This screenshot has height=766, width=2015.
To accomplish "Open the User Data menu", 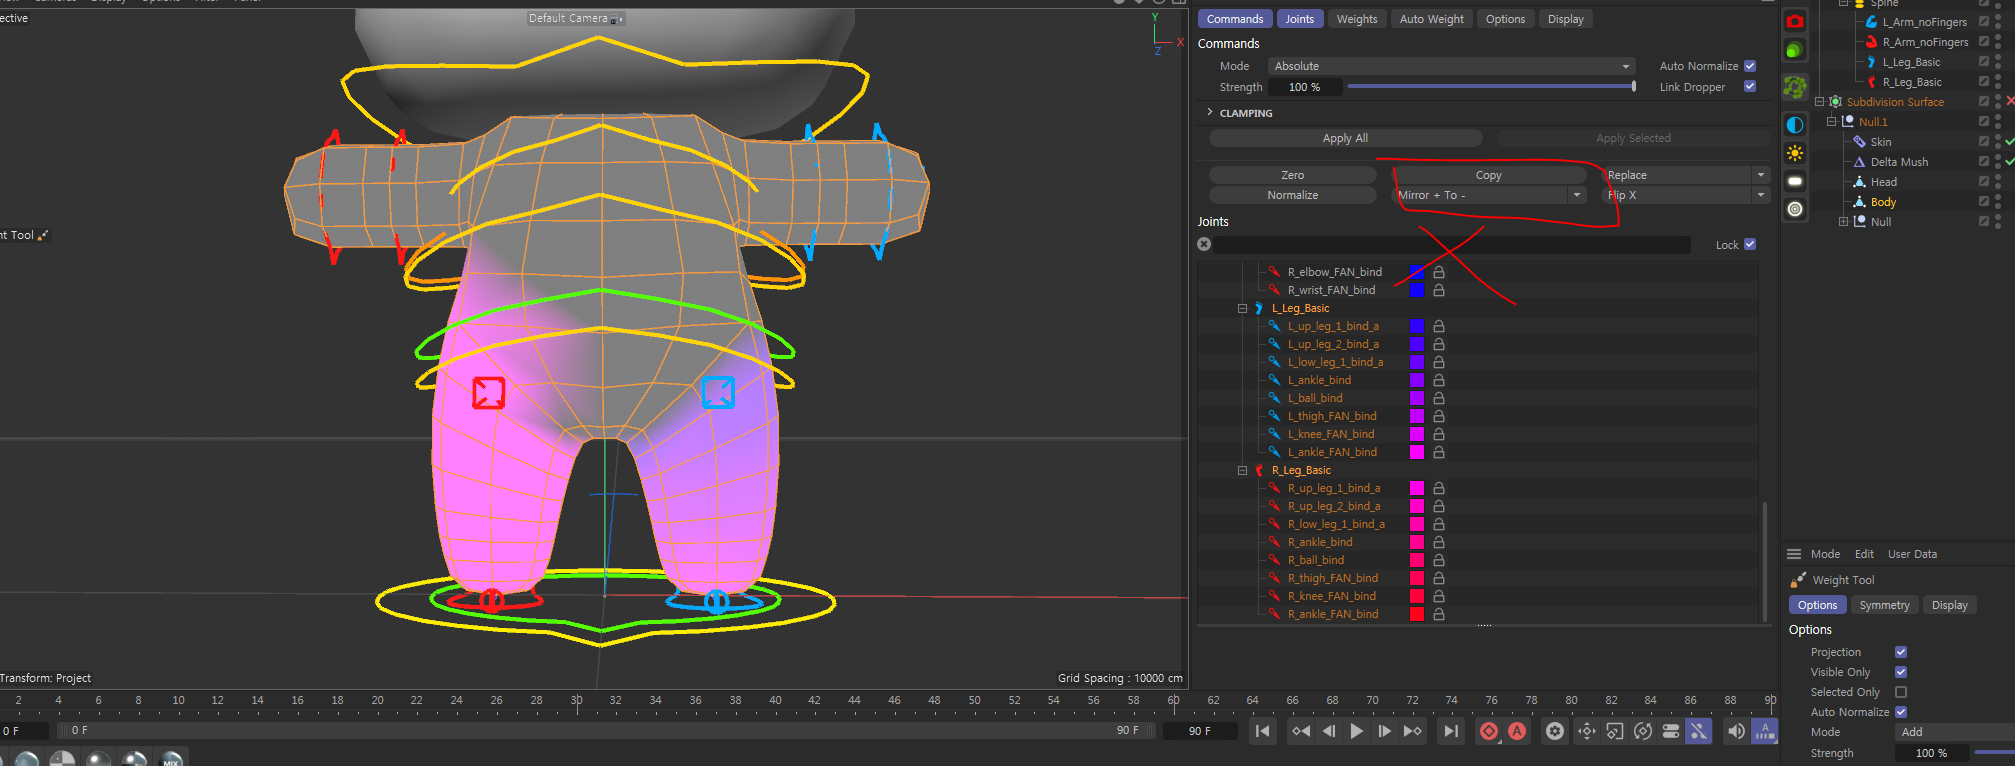I will click(x=1912, y=554).
